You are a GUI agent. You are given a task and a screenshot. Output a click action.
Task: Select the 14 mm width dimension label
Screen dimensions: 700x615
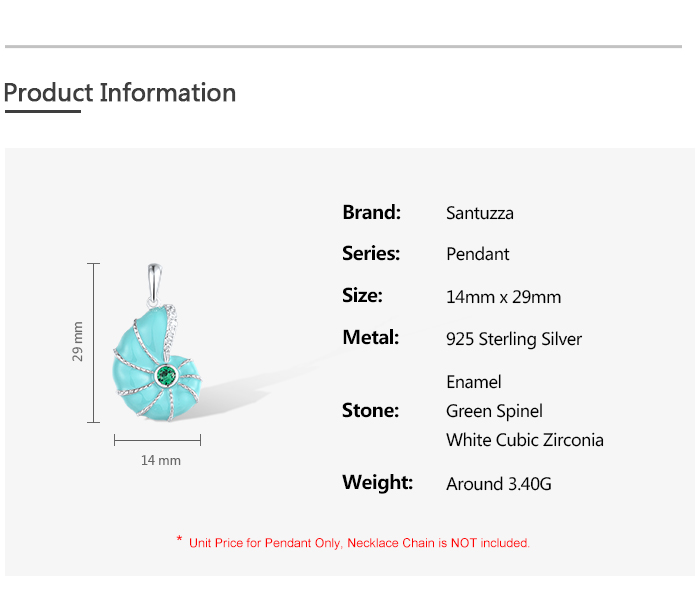coord(160,460)
